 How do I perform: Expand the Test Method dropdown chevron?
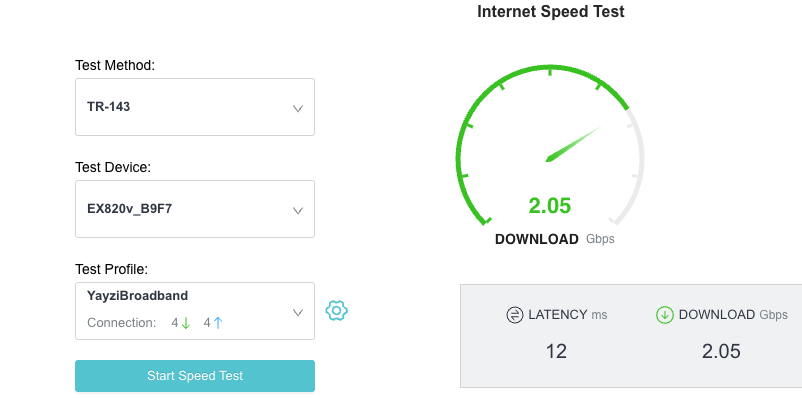pos(298,108)
